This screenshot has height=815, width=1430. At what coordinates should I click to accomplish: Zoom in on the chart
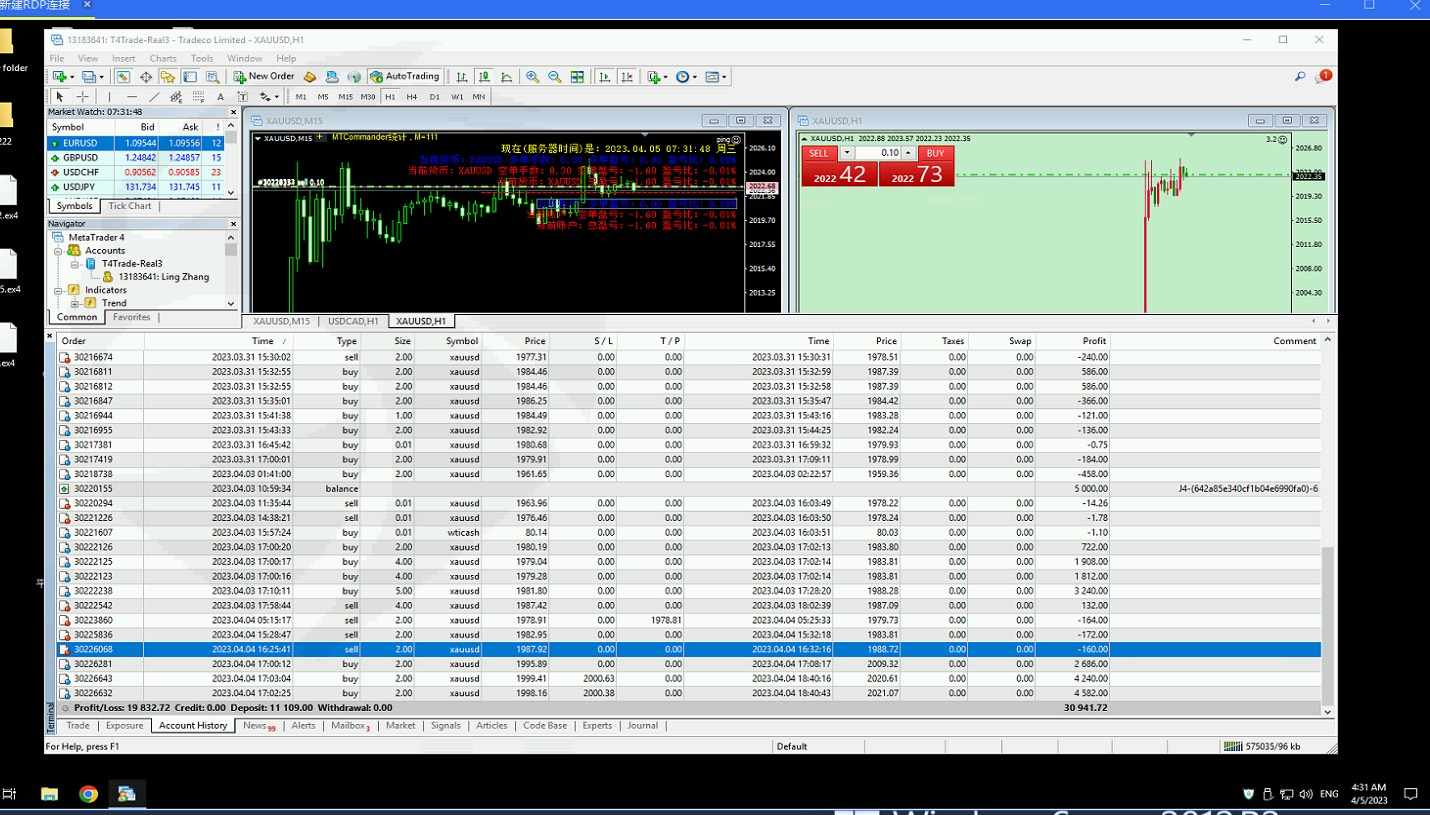pos(532,76)
